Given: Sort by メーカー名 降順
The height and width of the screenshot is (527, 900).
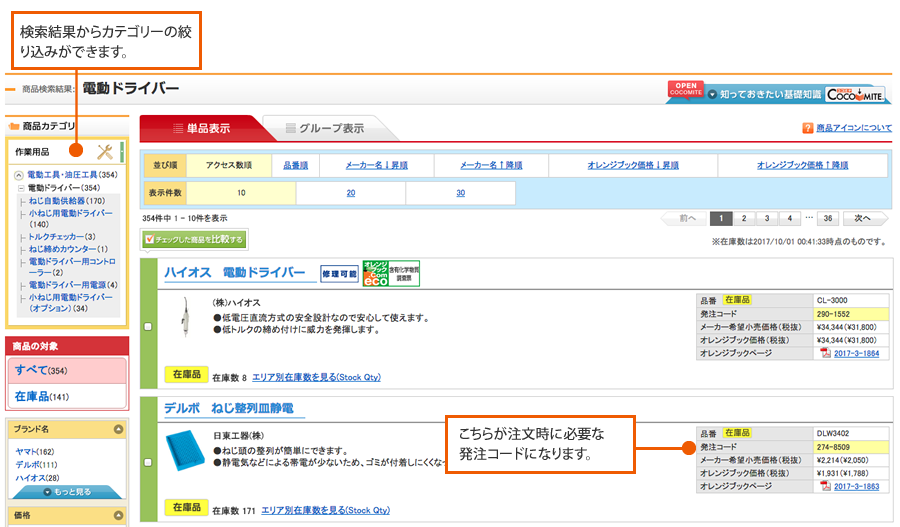Looking at the screenshot, I should 491,165.
